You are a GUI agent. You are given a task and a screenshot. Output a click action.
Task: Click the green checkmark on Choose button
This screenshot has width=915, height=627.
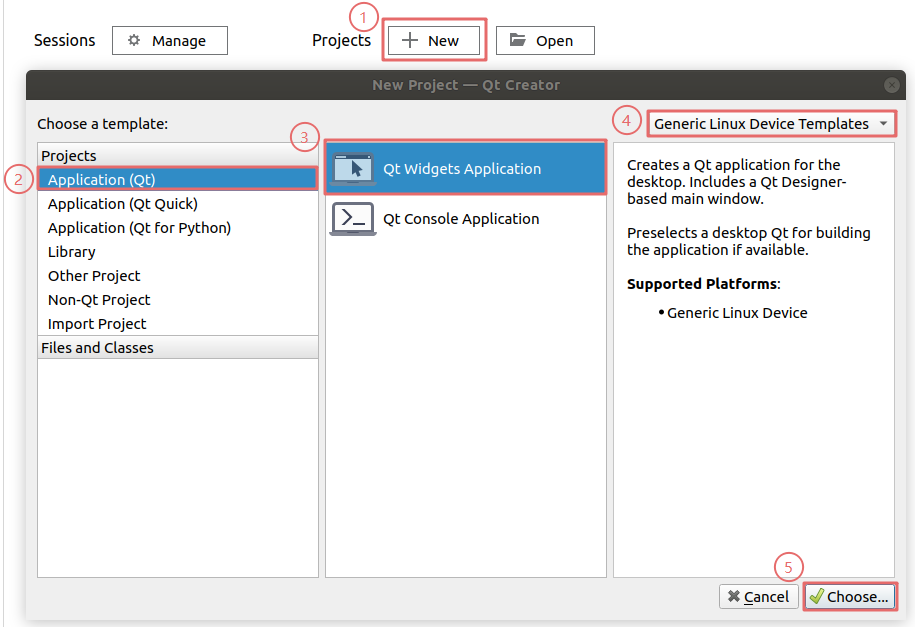click(x=816, y=597)
